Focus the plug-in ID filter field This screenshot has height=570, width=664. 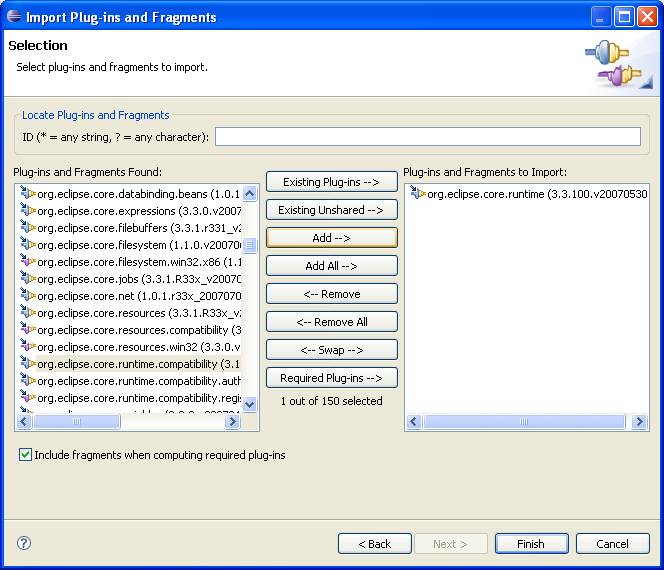(428, 137)
